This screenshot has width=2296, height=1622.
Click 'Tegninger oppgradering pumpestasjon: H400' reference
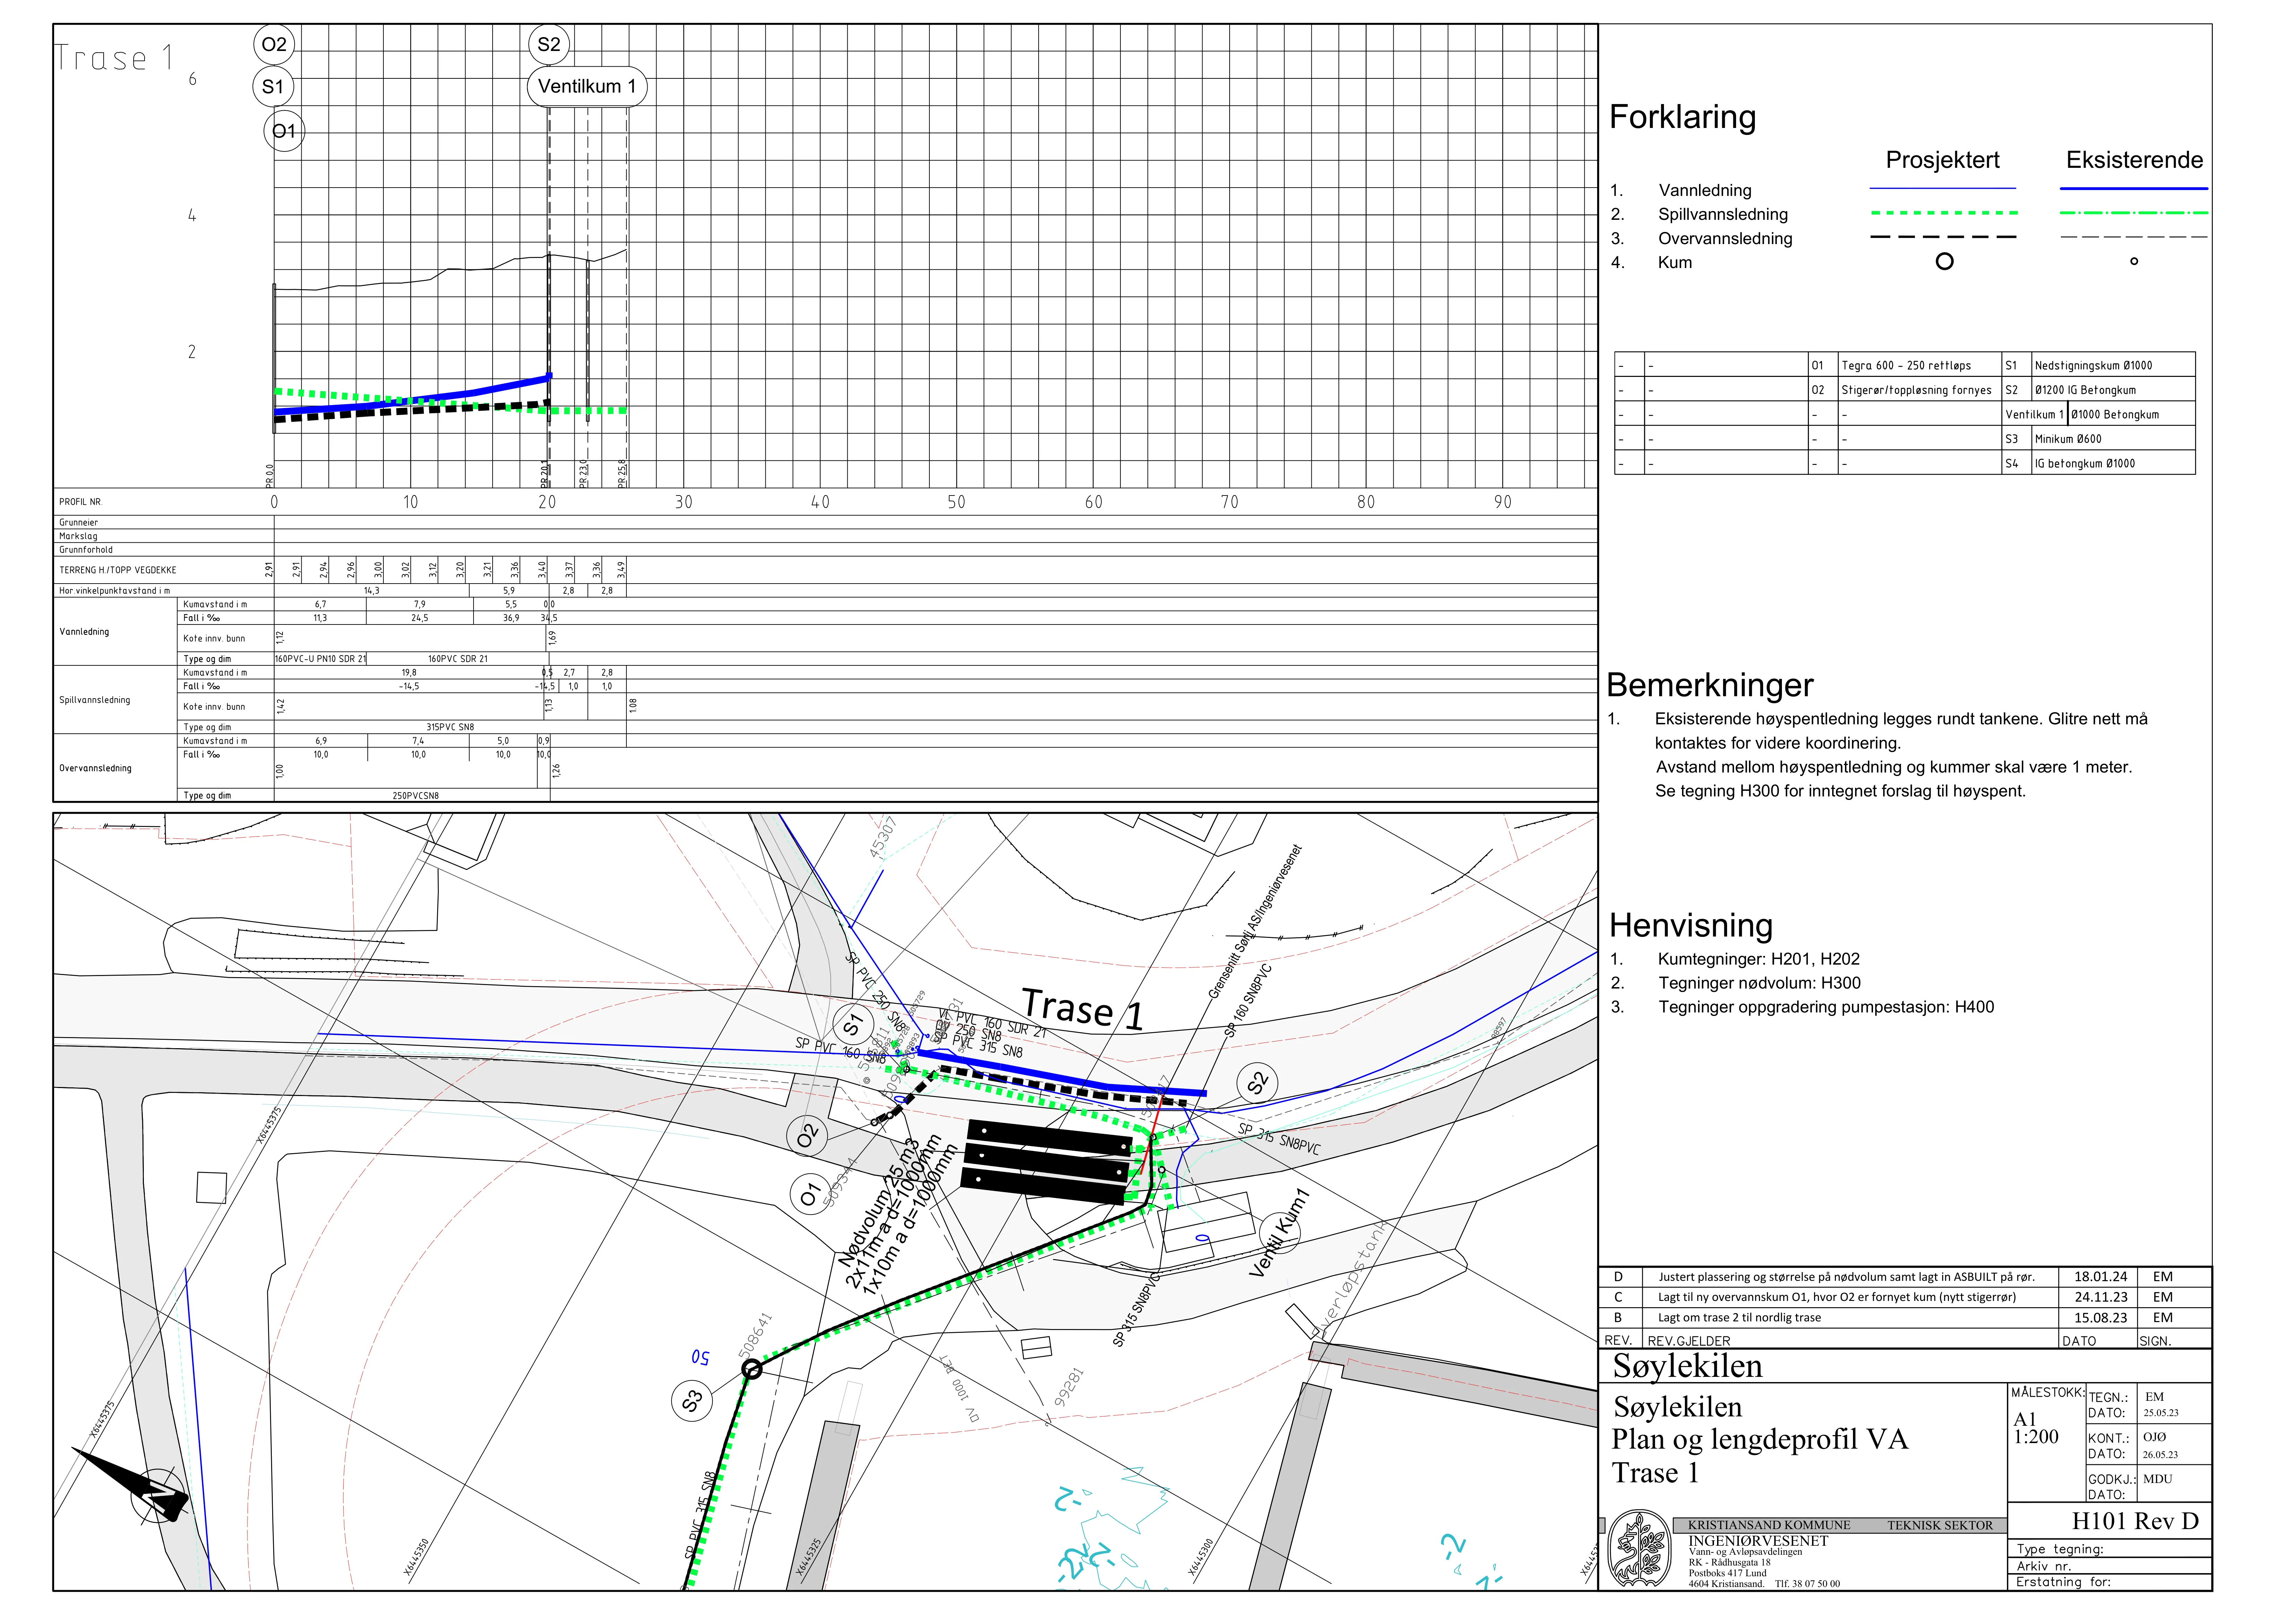(1826, 1007)
